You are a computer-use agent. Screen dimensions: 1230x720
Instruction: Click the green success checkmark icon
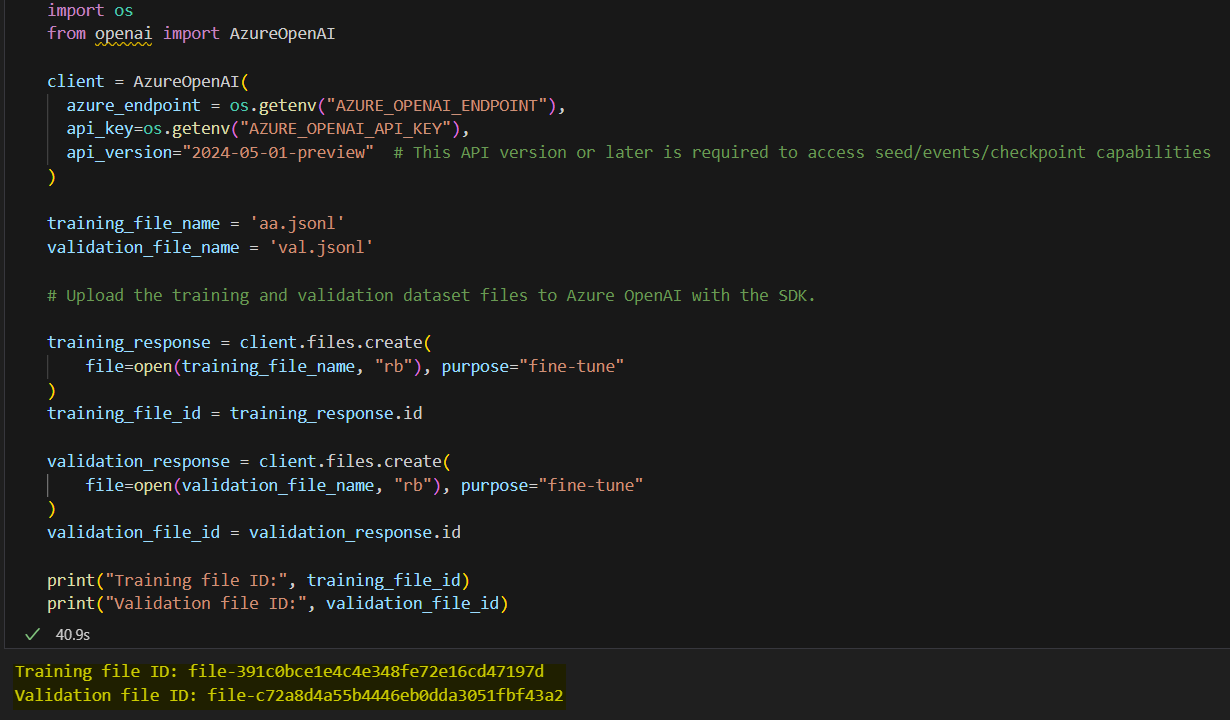click(x=32, y=634)
